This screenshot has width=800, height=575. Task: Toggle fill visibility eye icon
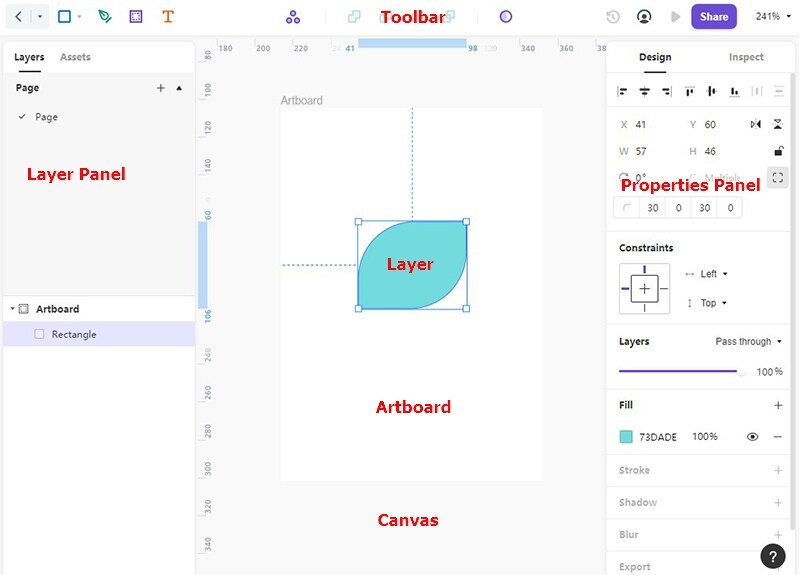tap(753, 437)
